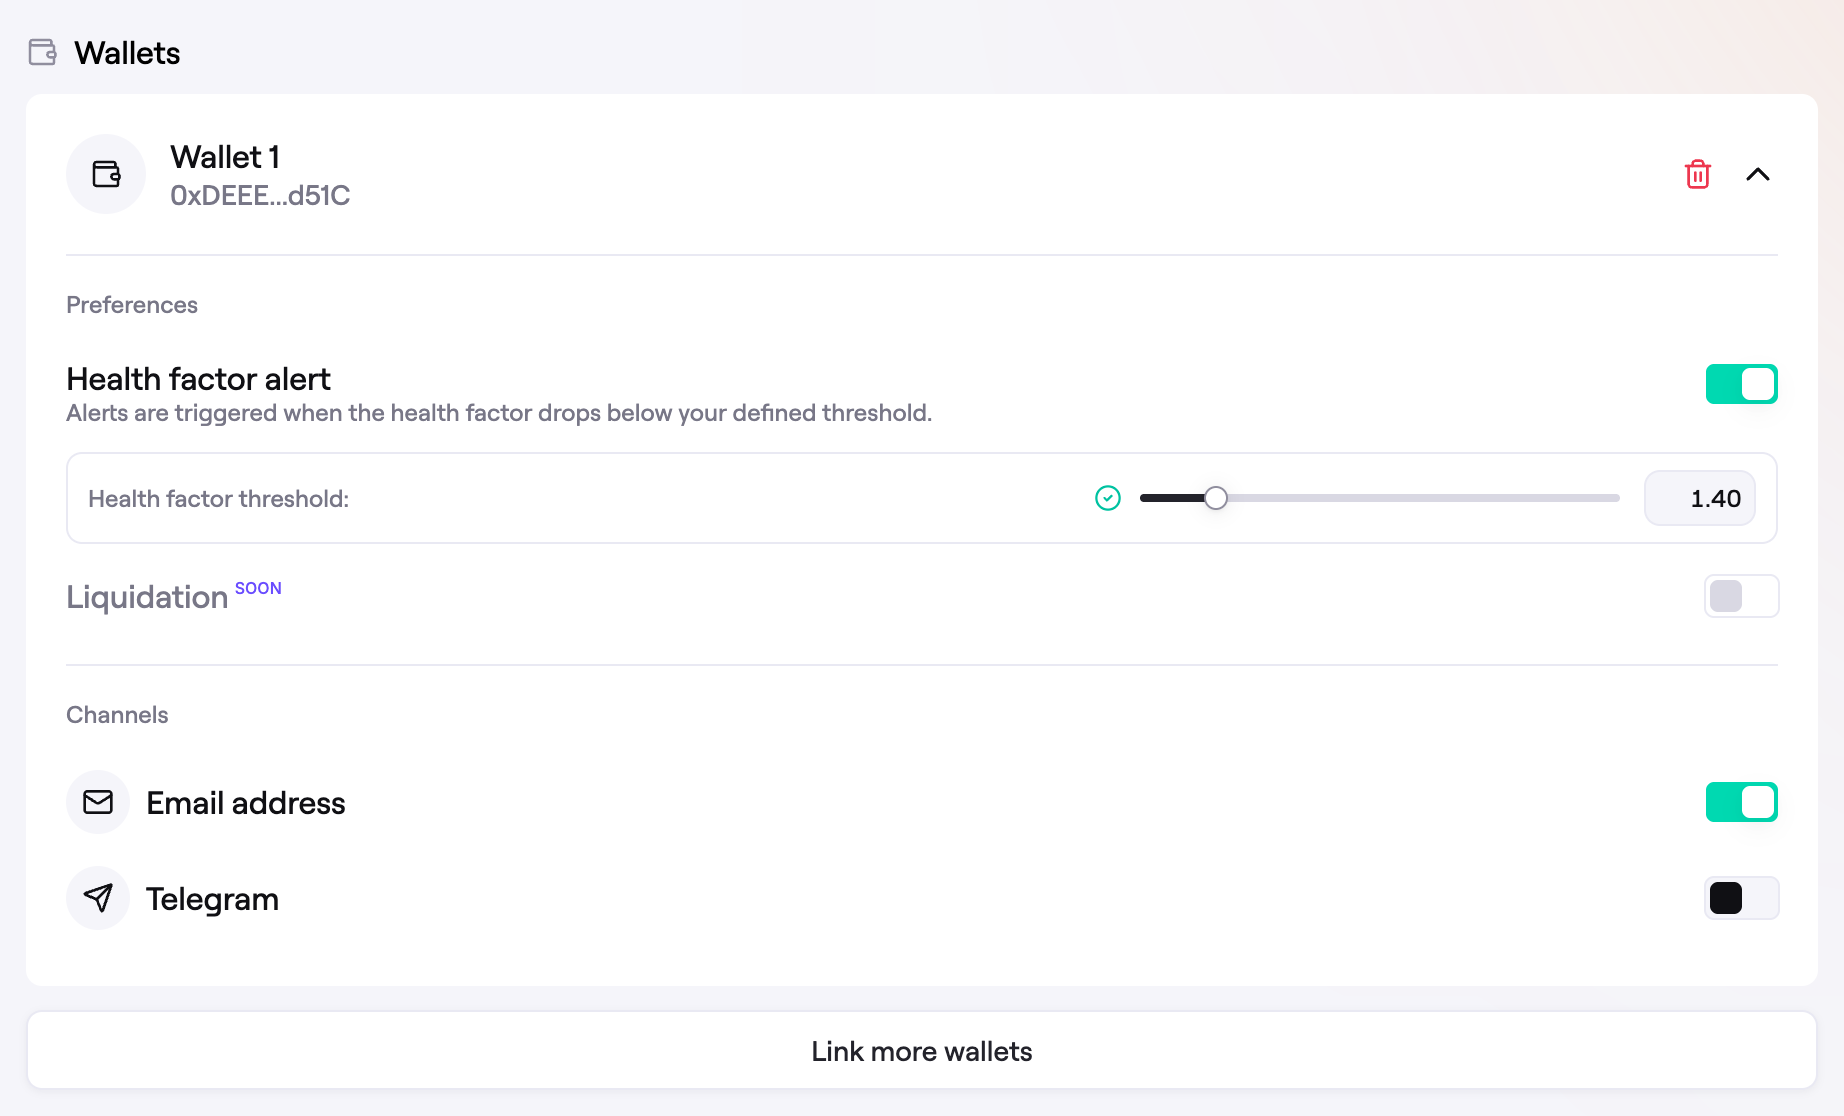Image resolution: width=1844 pixels, height=1116 pixels.
Task: Click the Email envelope icon
Action: pos(98,802)
